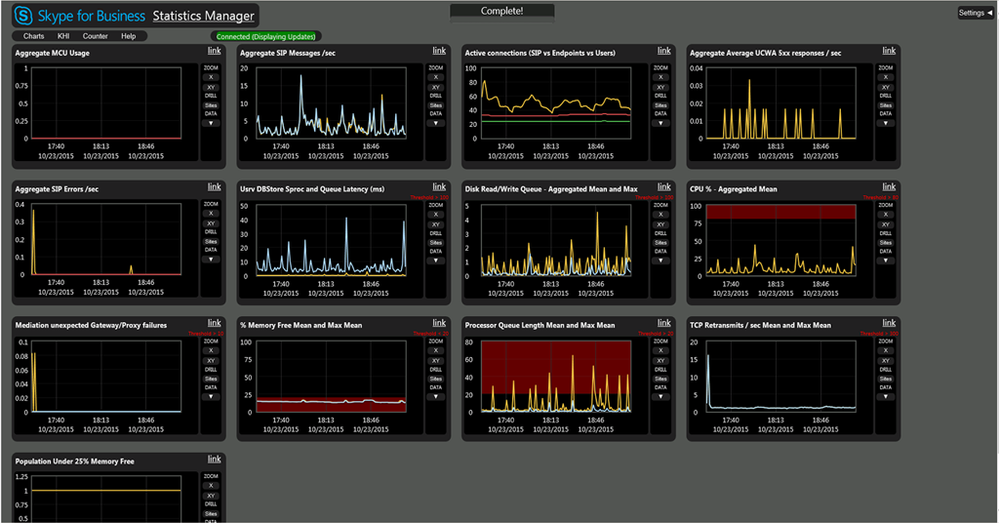Screen dimensions: 999x523
Task: Open DATA dropdown on Aggregate SIP Messages chart
Action: point(436,123)
